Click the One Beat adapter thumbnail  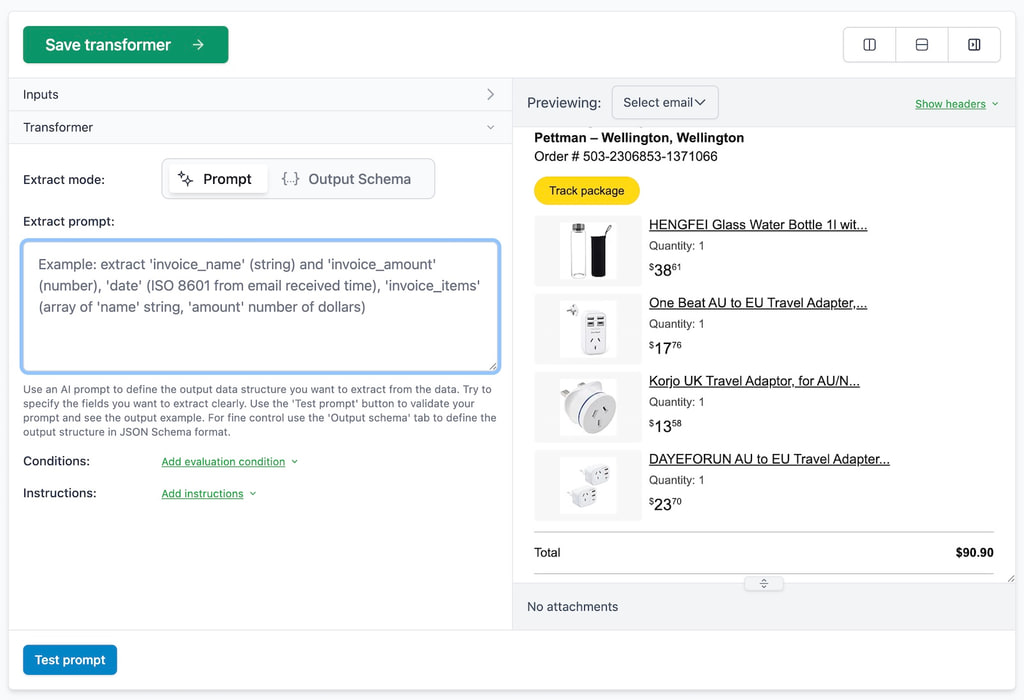pyautogui.click(x=588, y=329)
